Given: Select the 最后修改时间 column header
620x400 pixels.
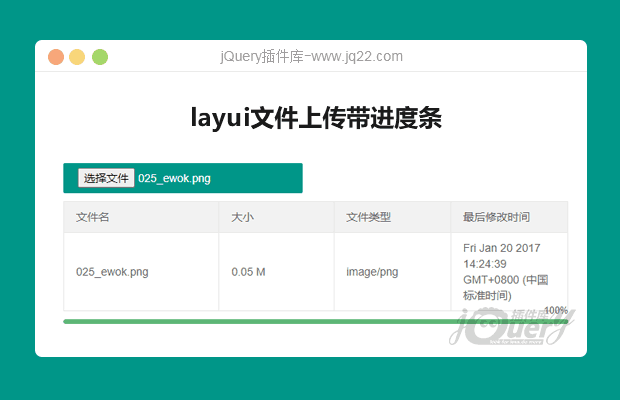Looking at the screenshot, I should pyautogui.click(x=496, y=217).
